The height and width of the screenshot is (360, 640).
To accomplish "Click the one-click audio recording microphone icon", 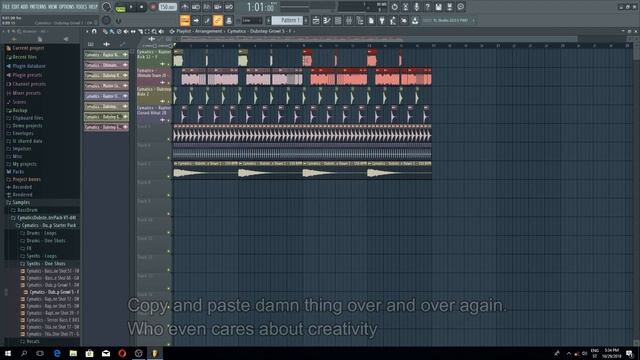I will point(417,7).
